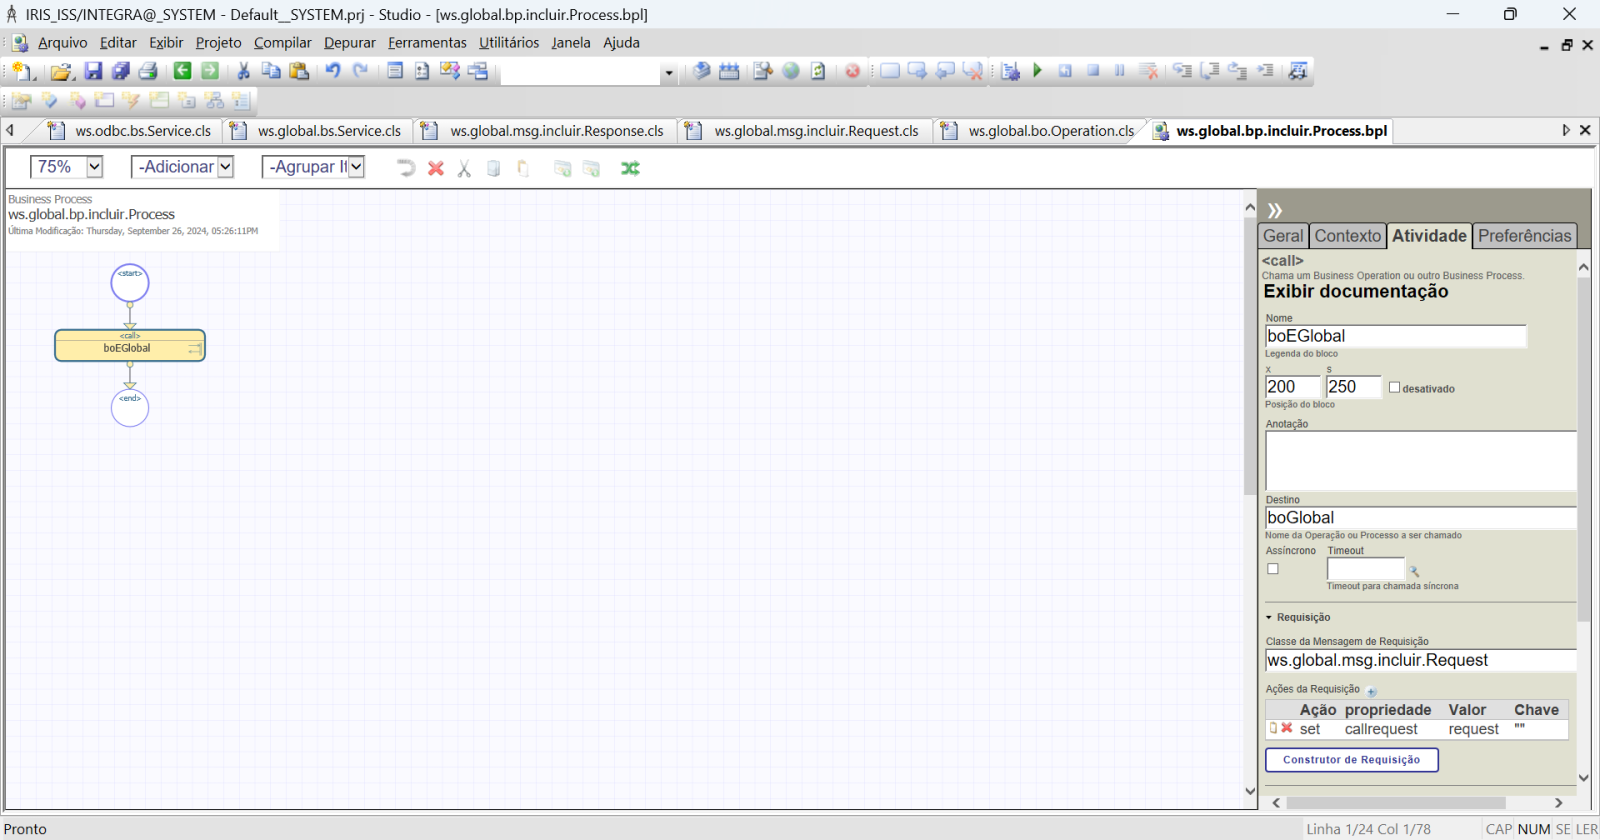Toggle the desativado checkbox

click(x=1394, y=388)
